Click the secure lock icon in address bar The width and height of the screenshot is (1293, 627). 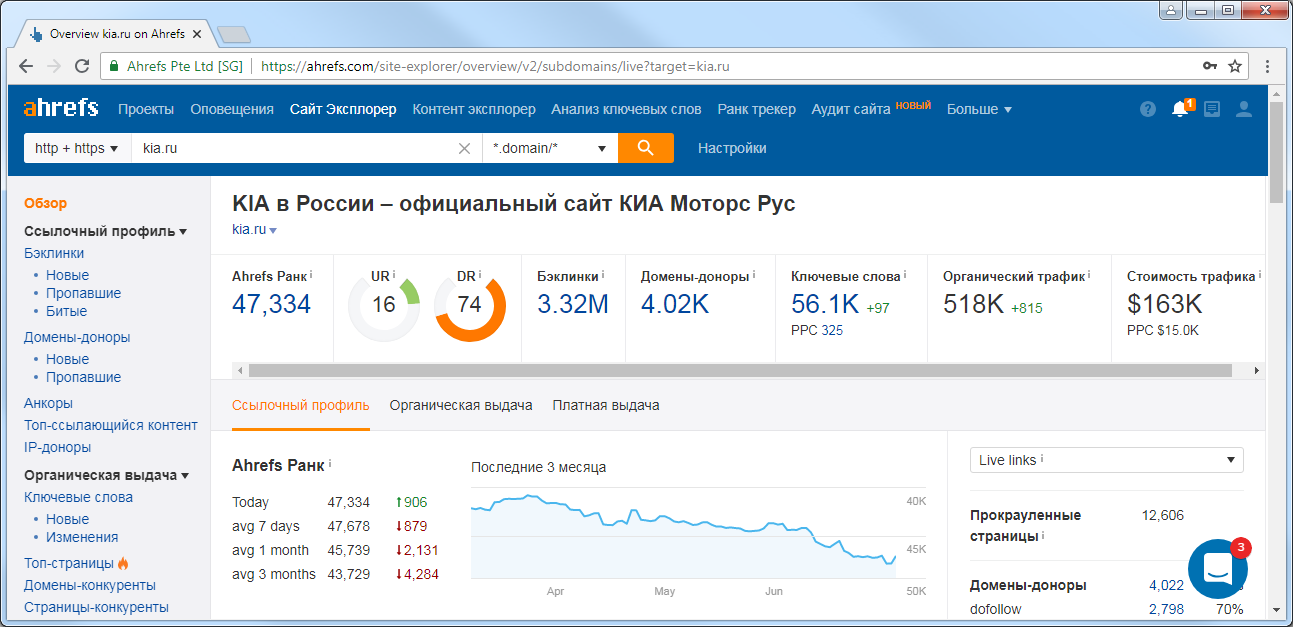(114, 66)
